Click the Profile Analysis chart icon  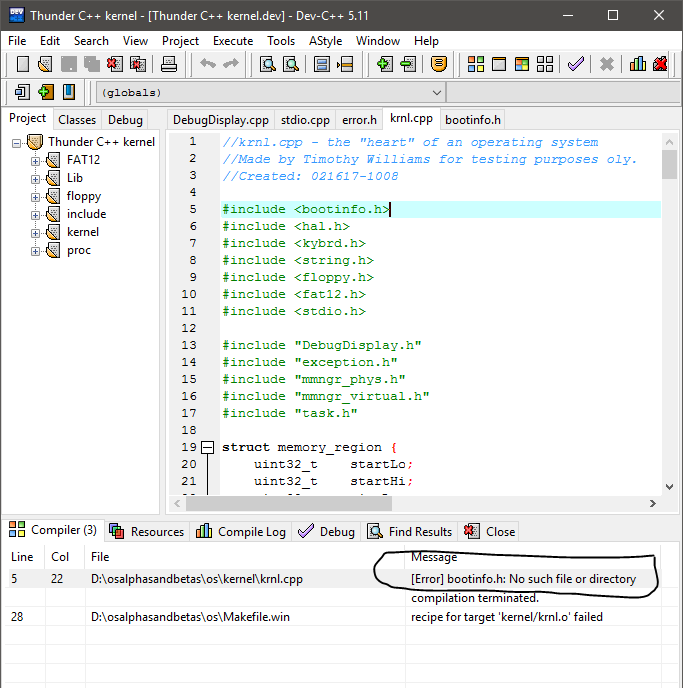637,64
